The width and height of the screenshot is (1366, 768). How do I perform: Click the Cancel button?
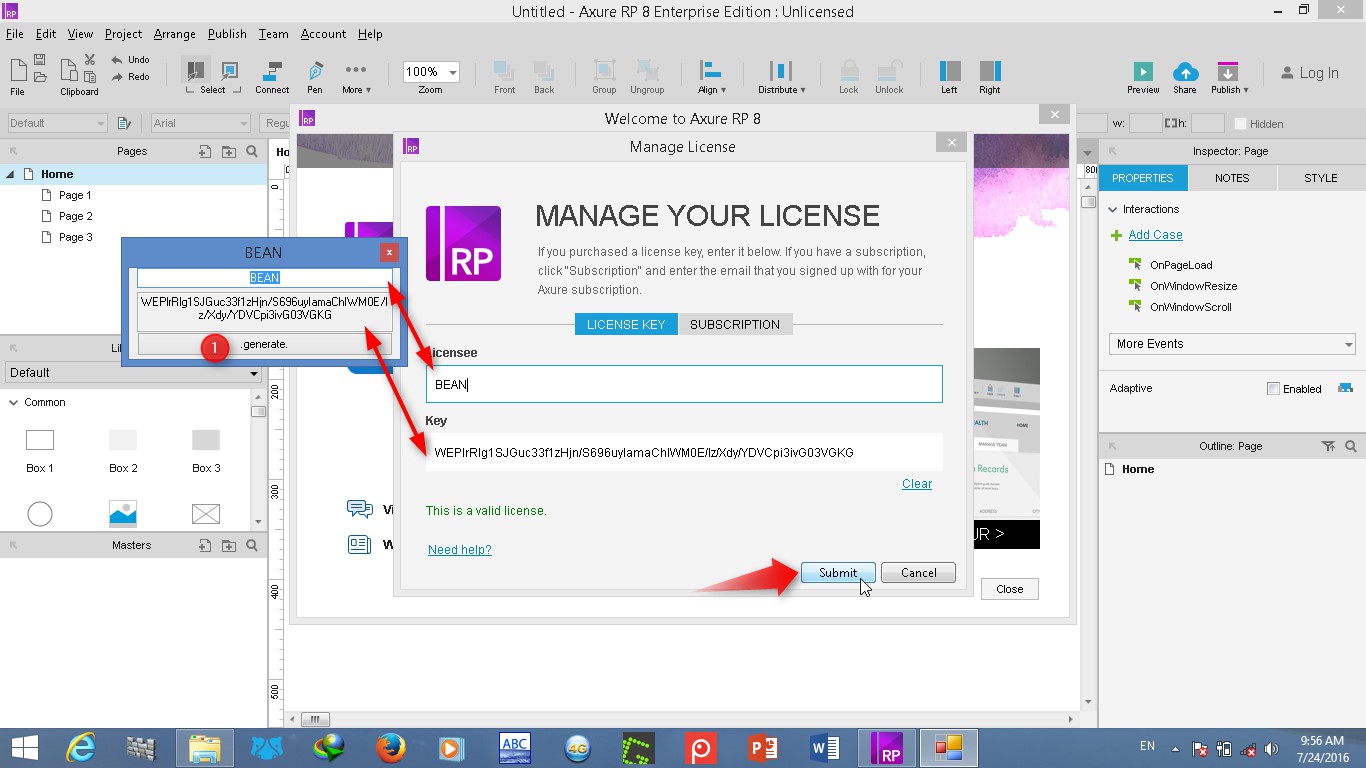click(918, 573)
